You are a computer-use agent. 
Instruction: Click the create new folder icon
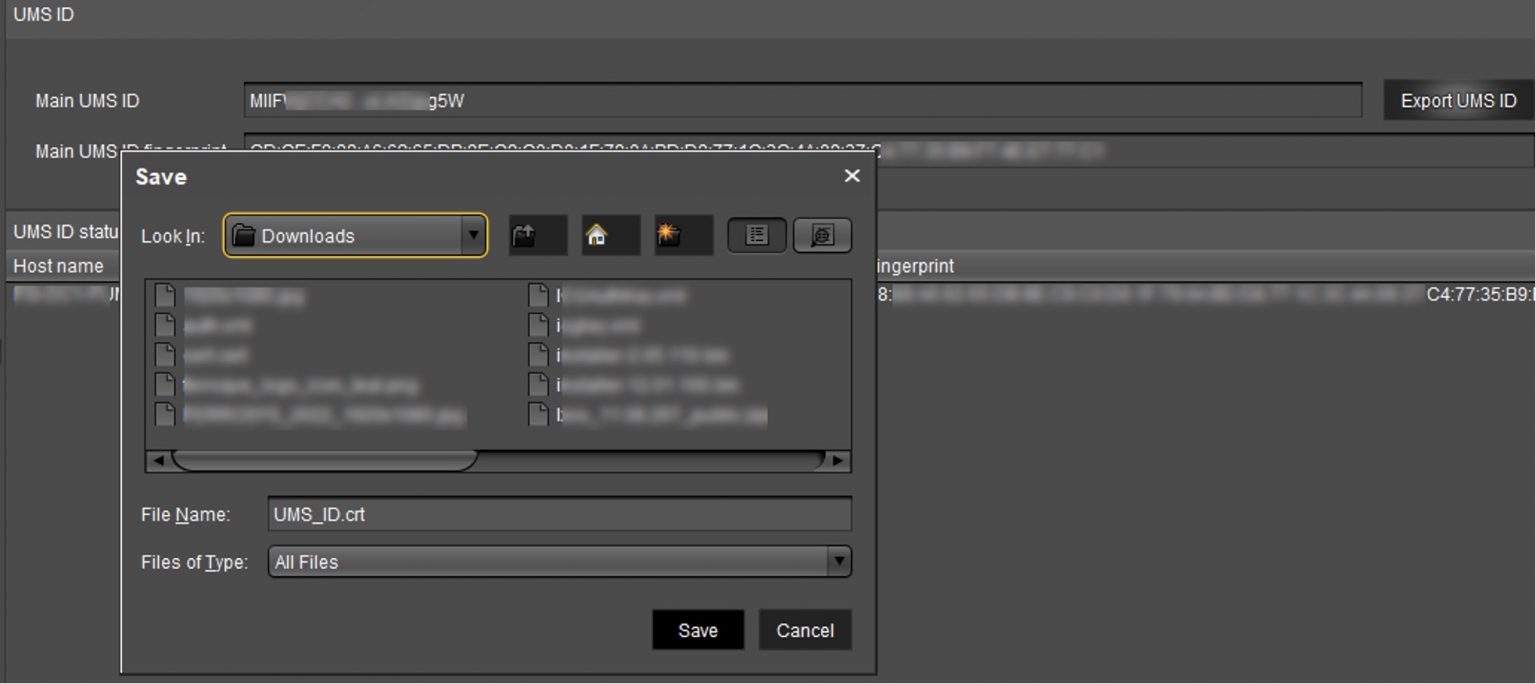pos(683,234)
